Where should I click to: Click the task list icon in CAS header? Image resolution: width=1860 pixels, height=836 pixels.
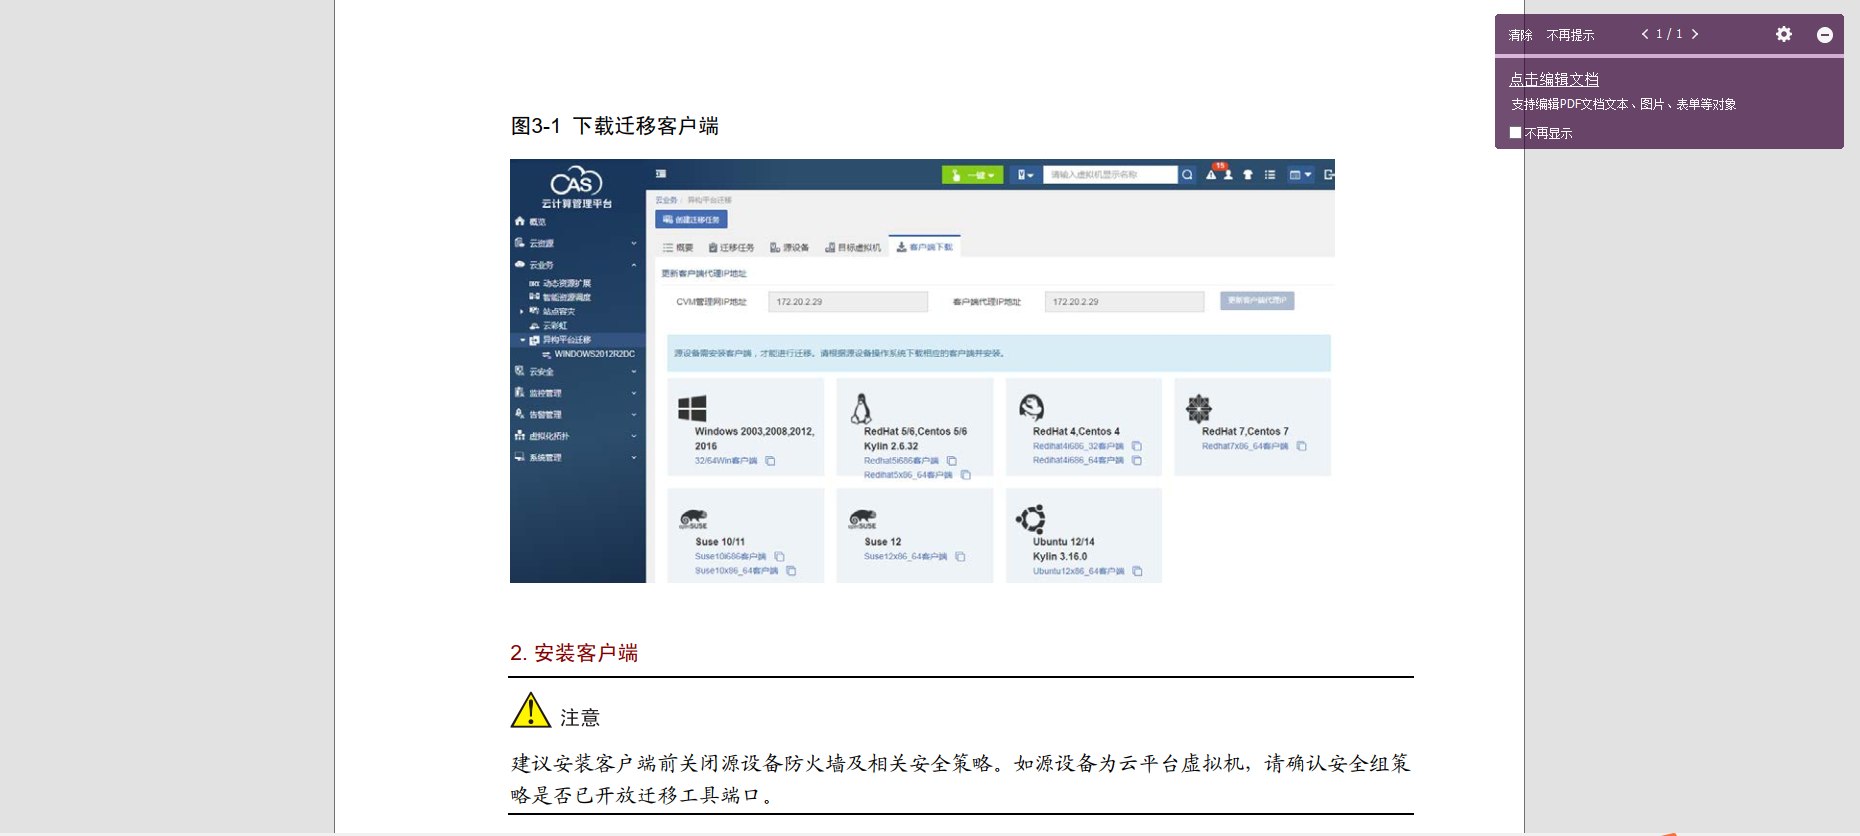[x=1270, y=175]
